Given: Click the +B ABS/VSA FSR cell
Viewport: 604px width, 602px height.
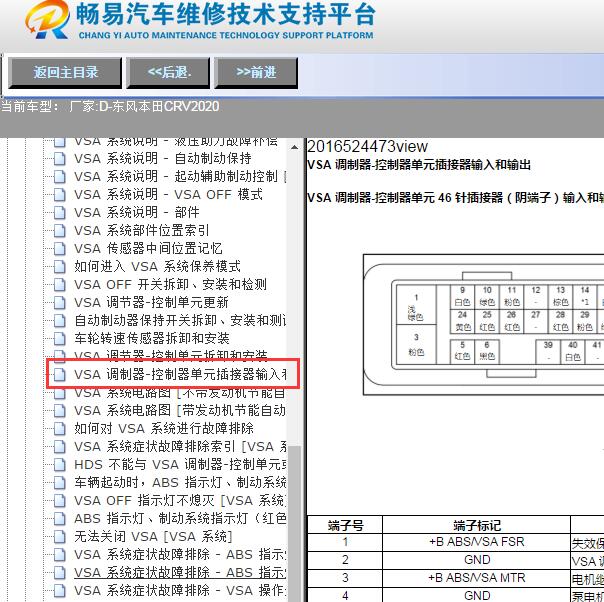Looking at the screenshot, I should [476, 542].
